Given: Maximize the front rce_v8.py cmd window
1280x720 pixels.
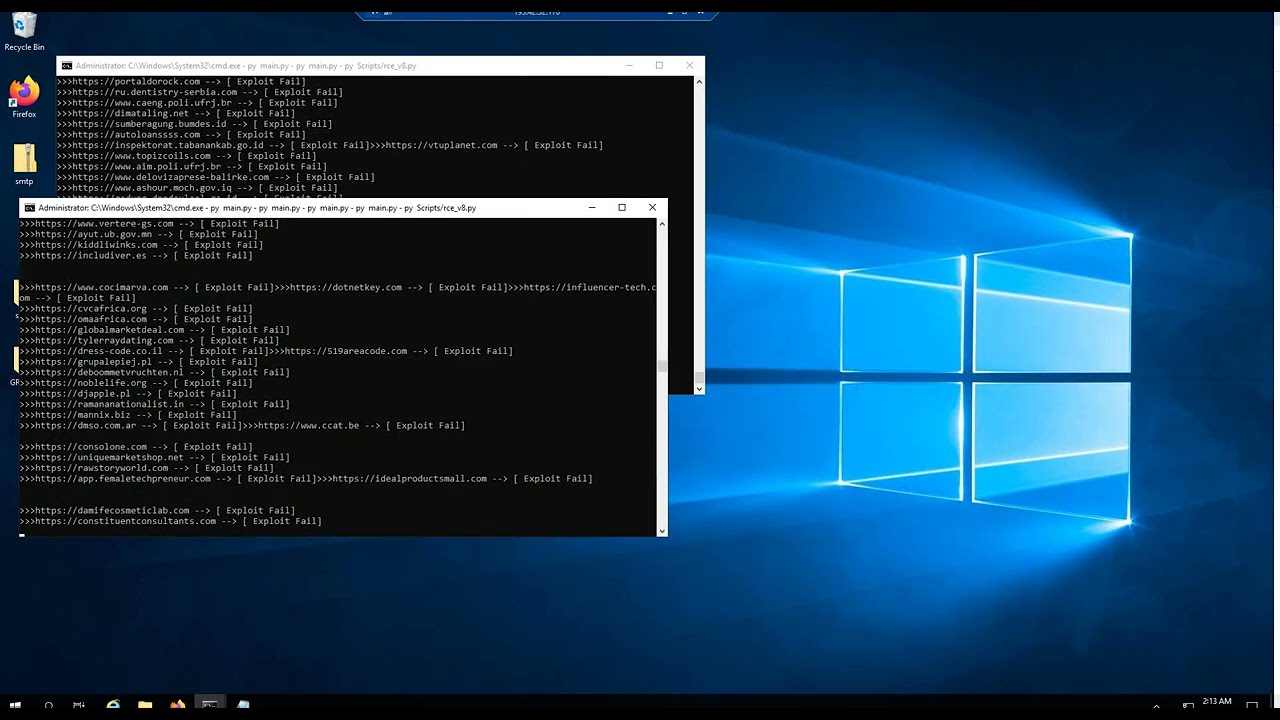Looking at the screenshot, I should coord(622,208).
